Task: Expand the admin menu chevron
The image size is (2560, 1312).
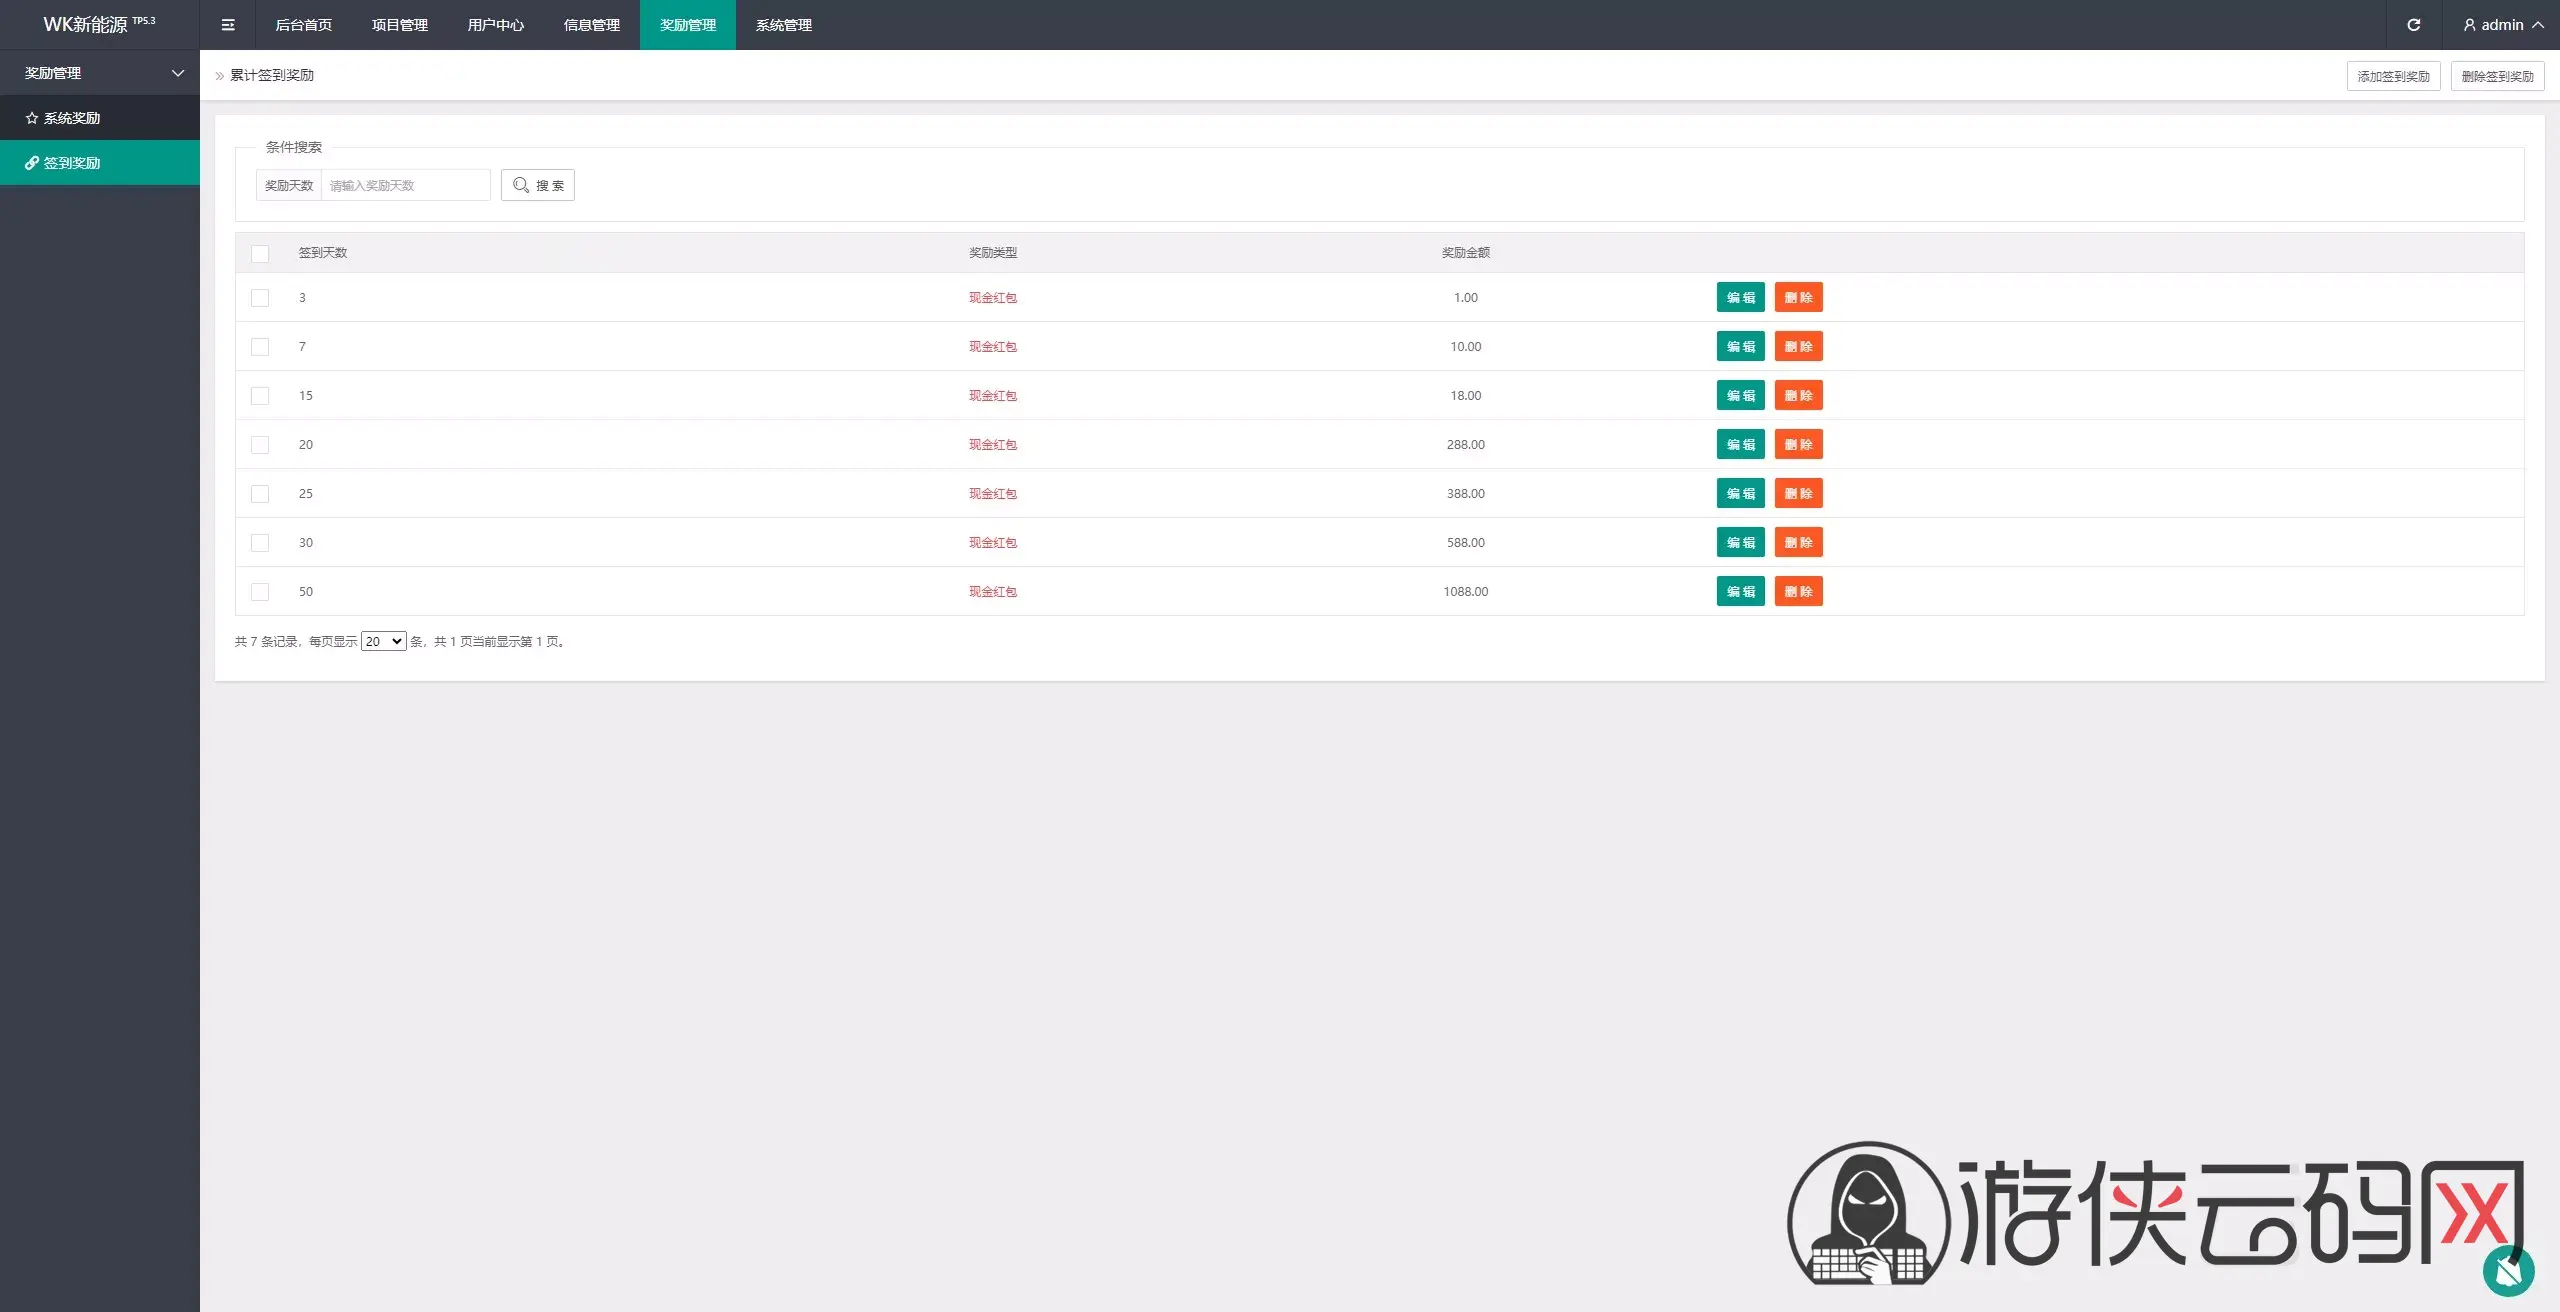Action: pyautogui.click(x=2538, y=25)
